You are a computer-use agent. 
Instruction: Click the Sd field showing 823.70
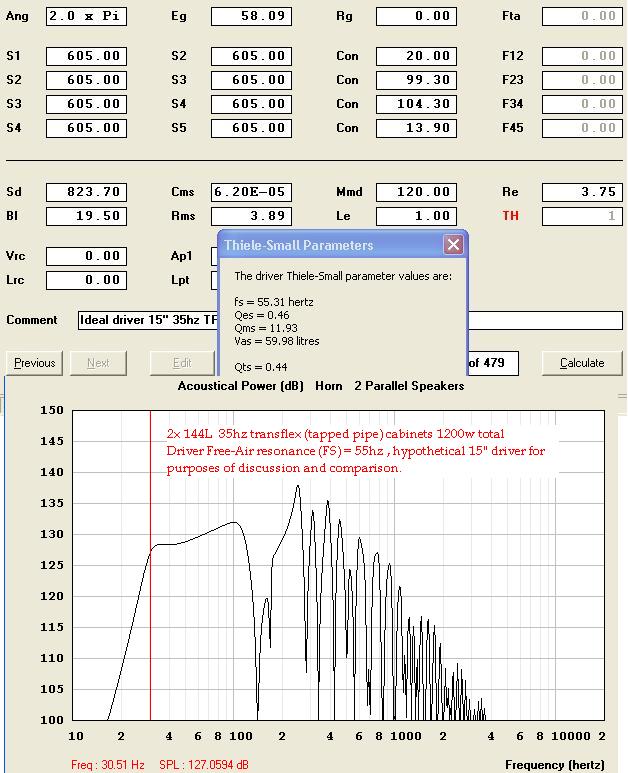click(86, 192)
